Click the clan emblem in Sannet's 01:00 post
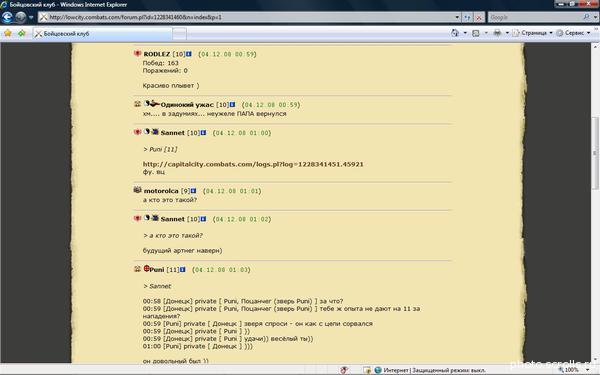Screen dimensions: 600x375 click(155, 132)
